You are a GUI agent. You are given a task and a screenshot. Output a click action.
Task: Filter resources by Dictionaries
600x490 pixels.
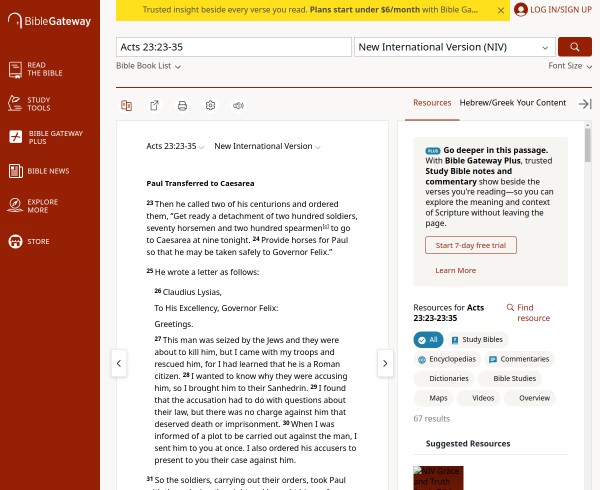(444, 379)
